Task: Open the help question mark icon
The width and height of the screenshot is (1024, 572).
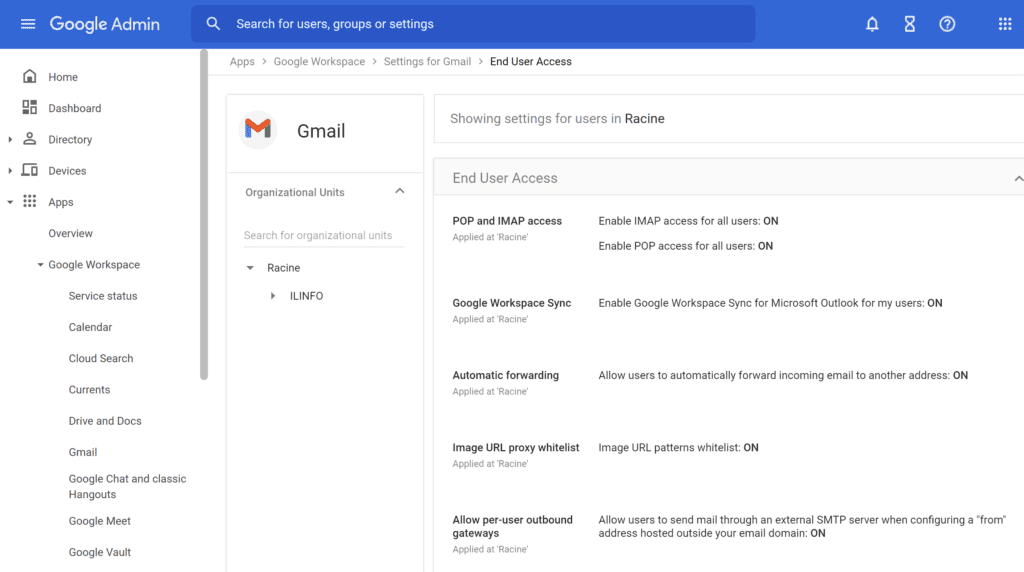Action: 947,24
